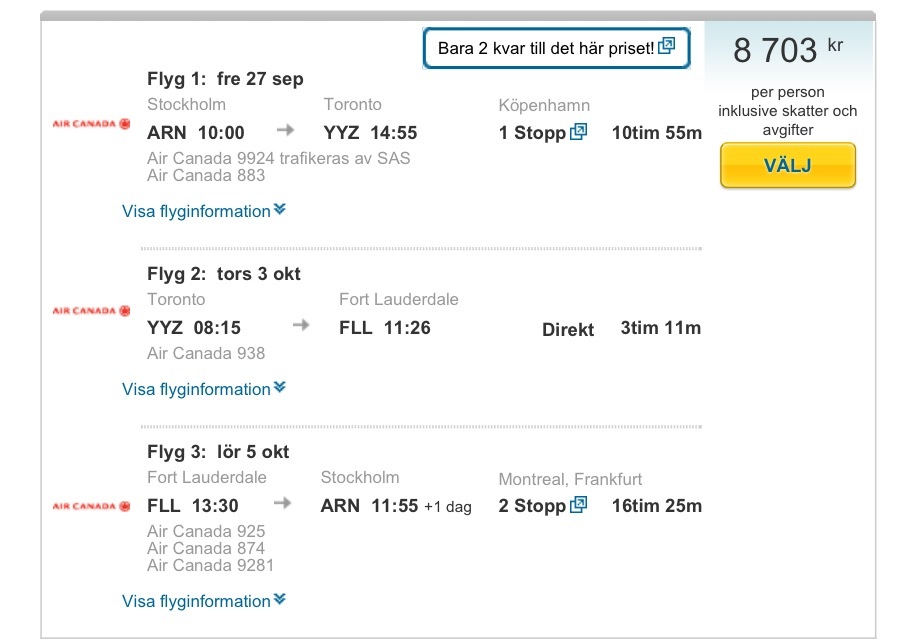Click the 2 Stopp link
Screen dimensions: 923x641
point(532,506)
